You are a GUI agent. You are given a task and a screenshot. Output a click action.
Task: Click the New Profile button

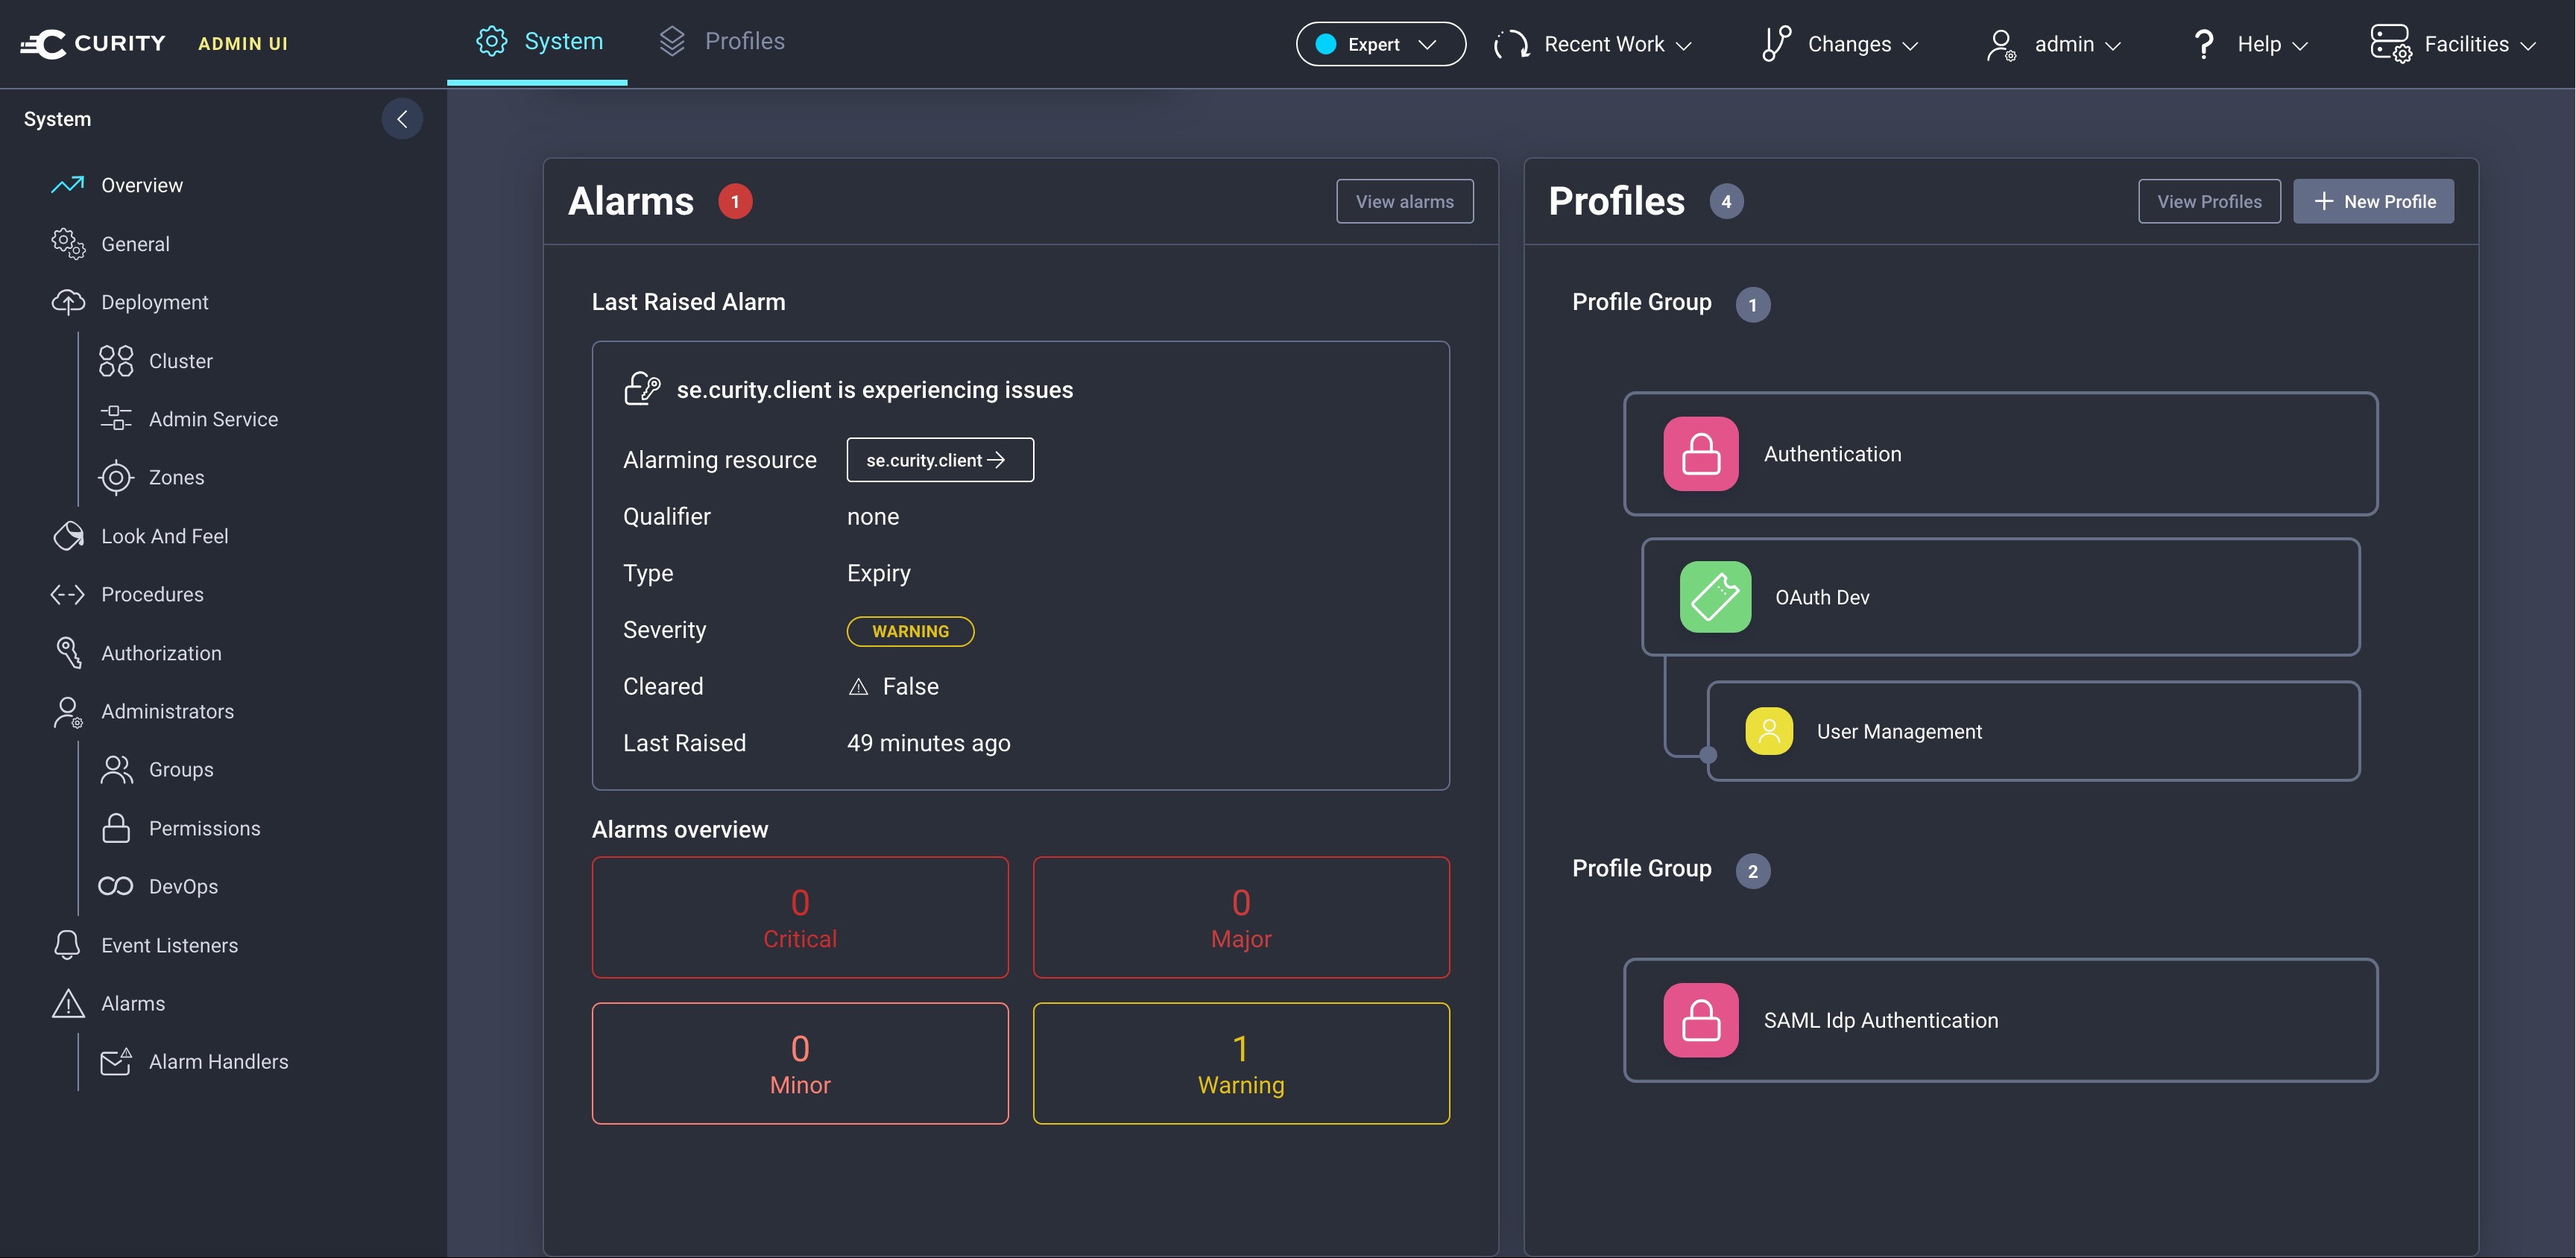click(x=2373, y=201)
